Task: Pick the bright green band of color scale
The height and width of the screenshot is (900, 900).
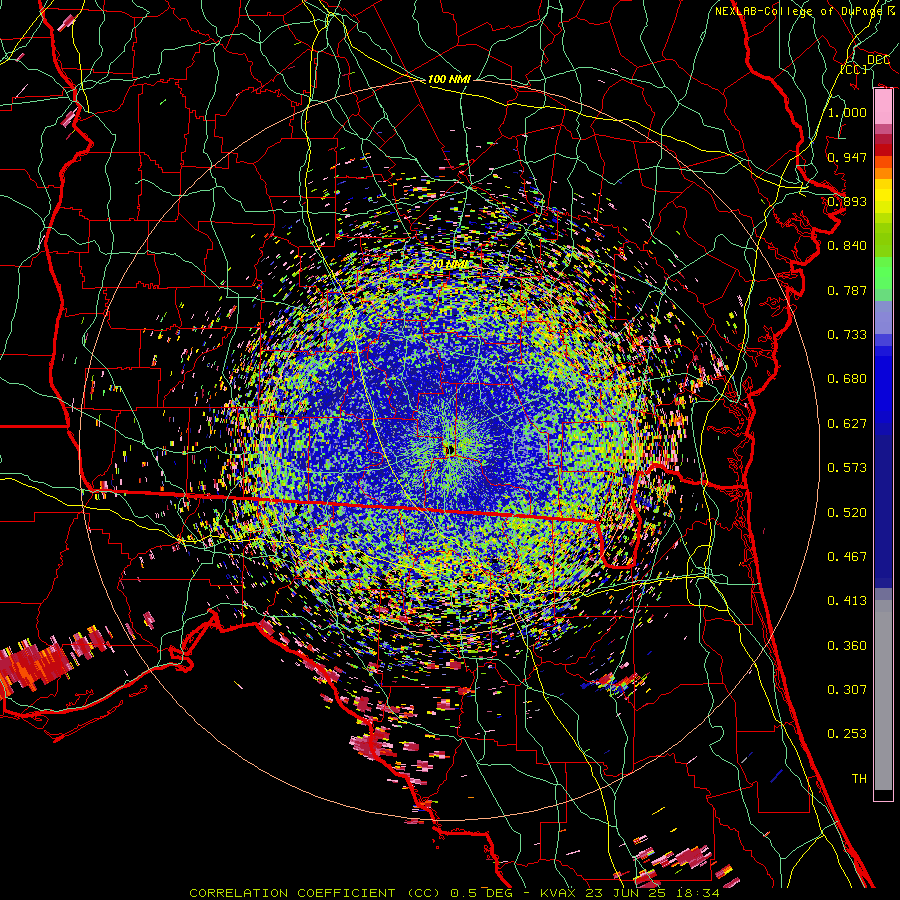Action: pyautogui.click(x=883, y=273)
